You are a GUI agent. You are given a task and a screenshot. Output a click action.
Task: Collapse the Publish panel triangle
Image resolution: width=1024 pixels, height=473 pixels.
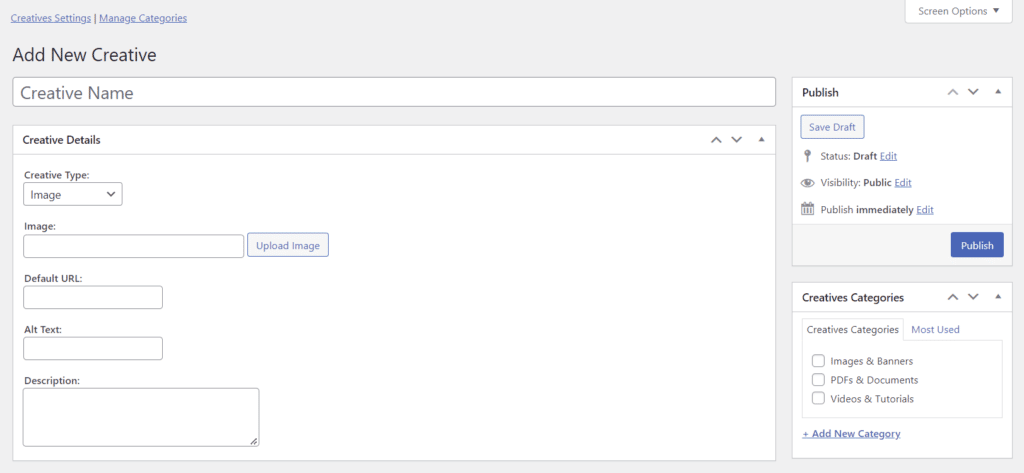point(998,91)
